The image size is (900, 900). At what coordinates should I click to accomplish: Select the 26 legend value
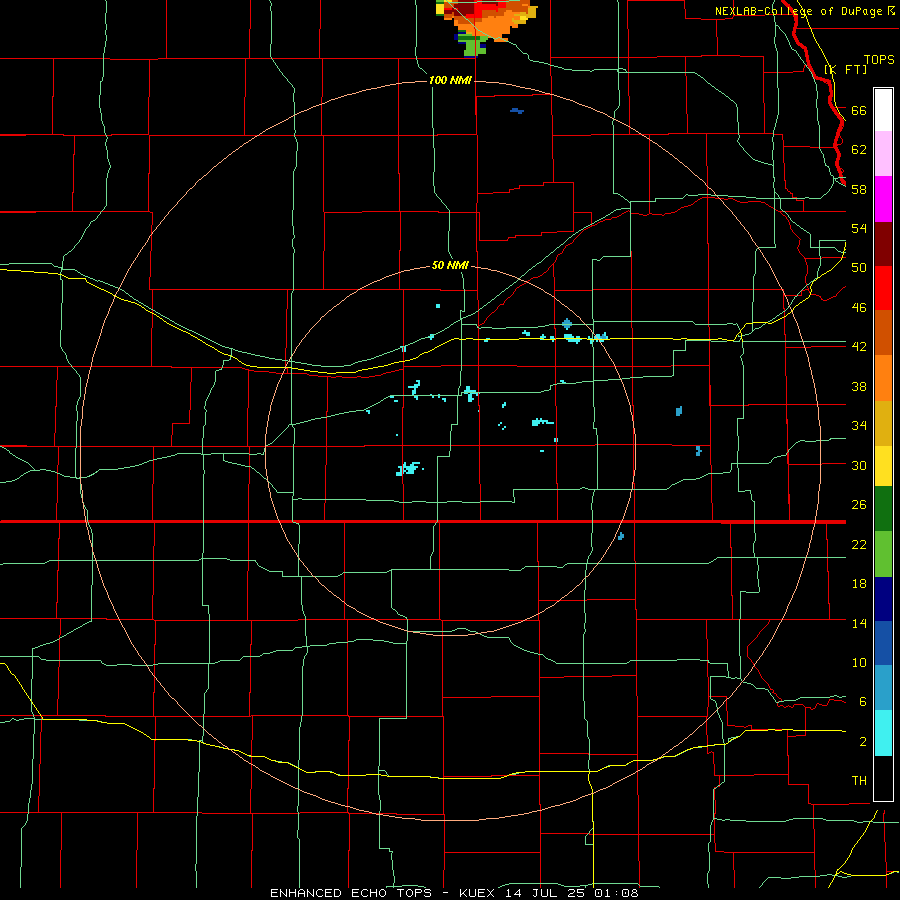point(859,505)
